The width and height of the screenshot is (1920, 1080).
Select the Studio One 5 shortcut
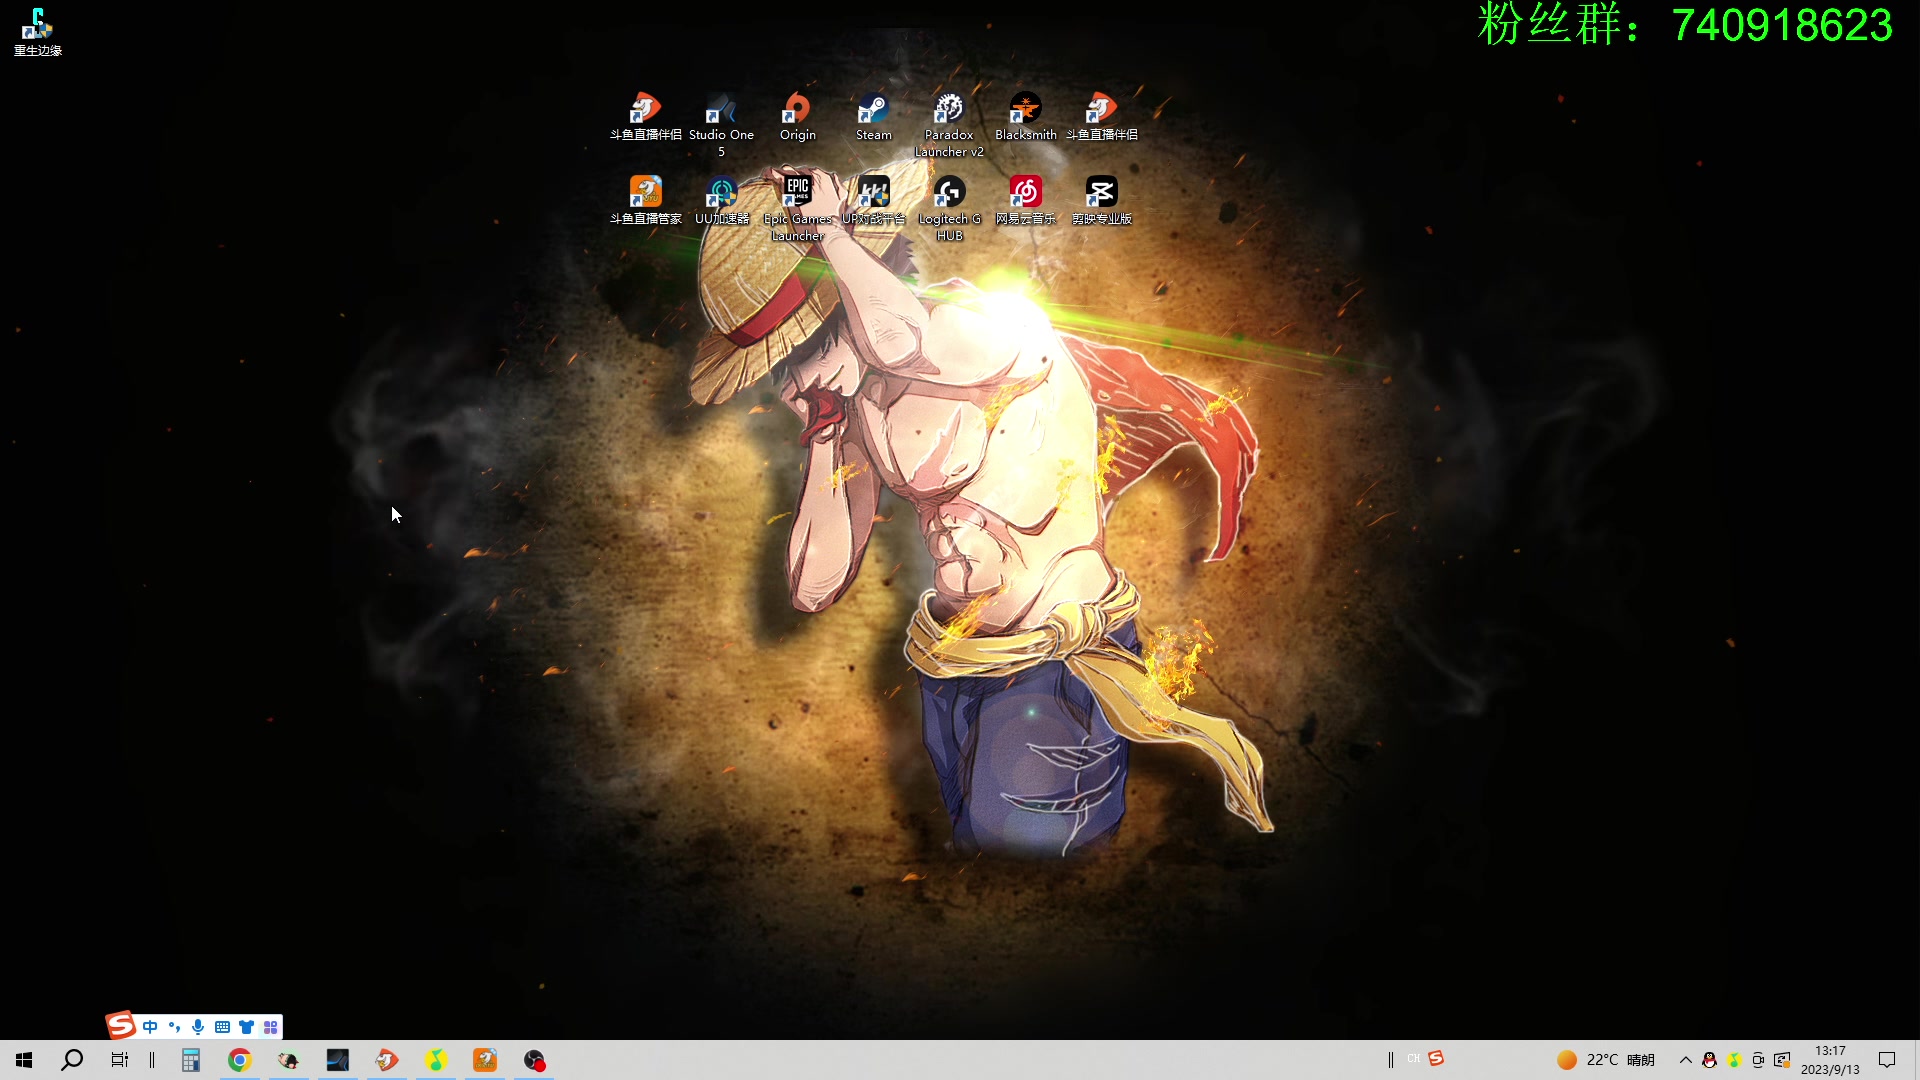coord(721,125)
